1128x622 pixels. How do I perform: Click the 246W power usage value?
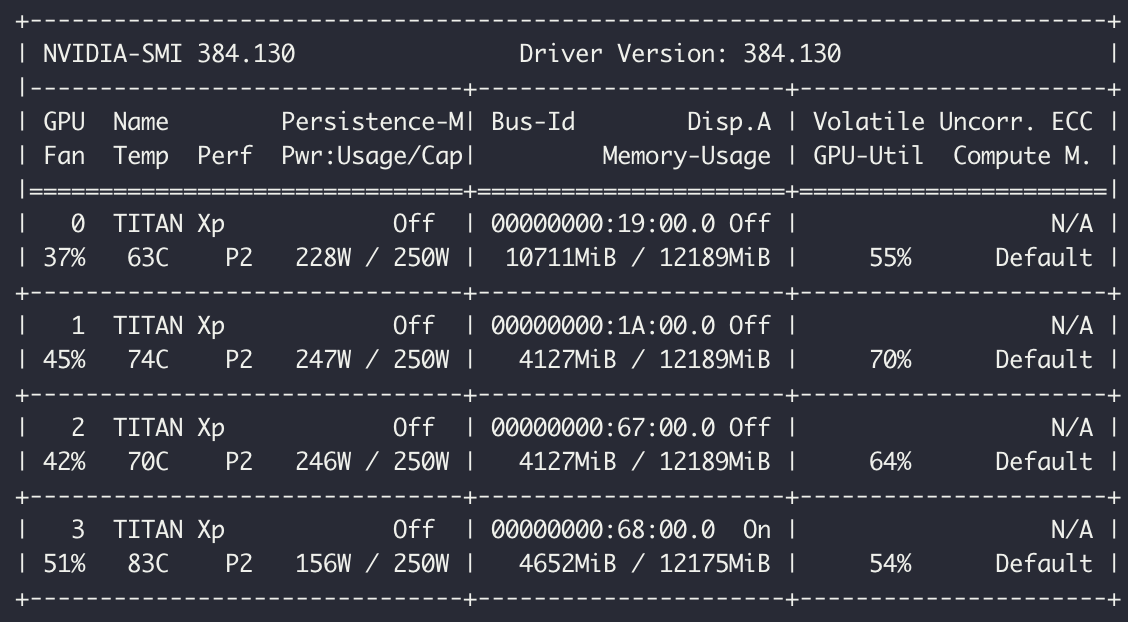coord(323,462)
